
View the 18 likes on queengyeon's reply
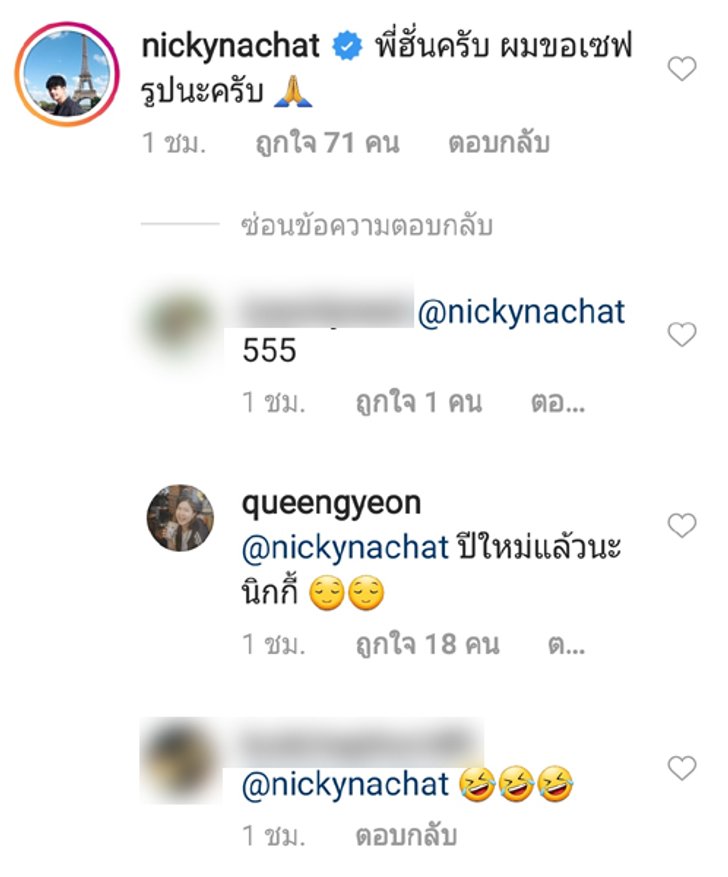[428, 644]
